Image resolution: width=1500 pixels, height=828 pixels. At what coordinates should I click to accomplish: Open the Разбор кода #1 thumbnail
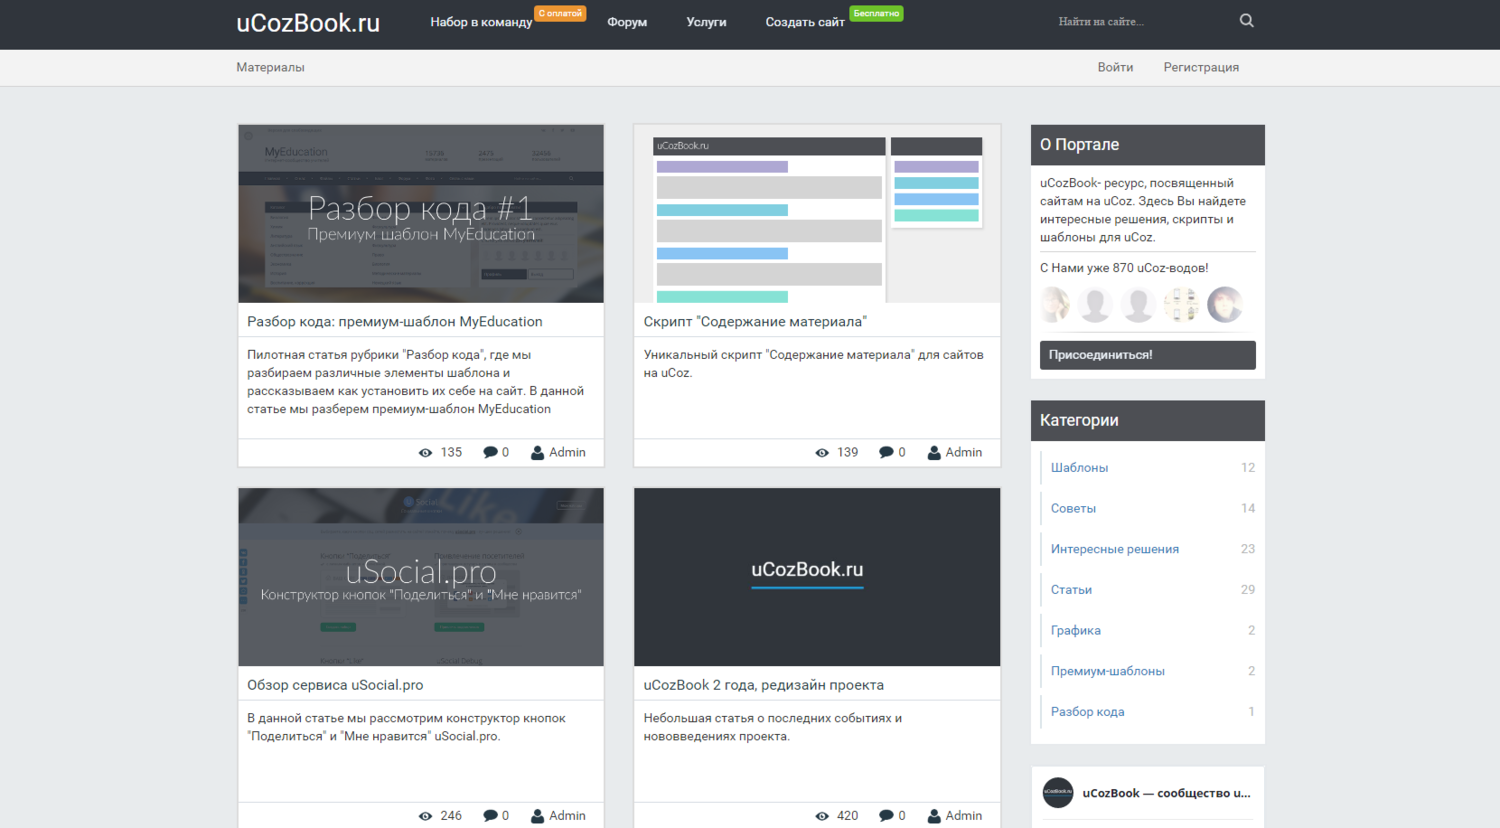click(x=421, y=214)
